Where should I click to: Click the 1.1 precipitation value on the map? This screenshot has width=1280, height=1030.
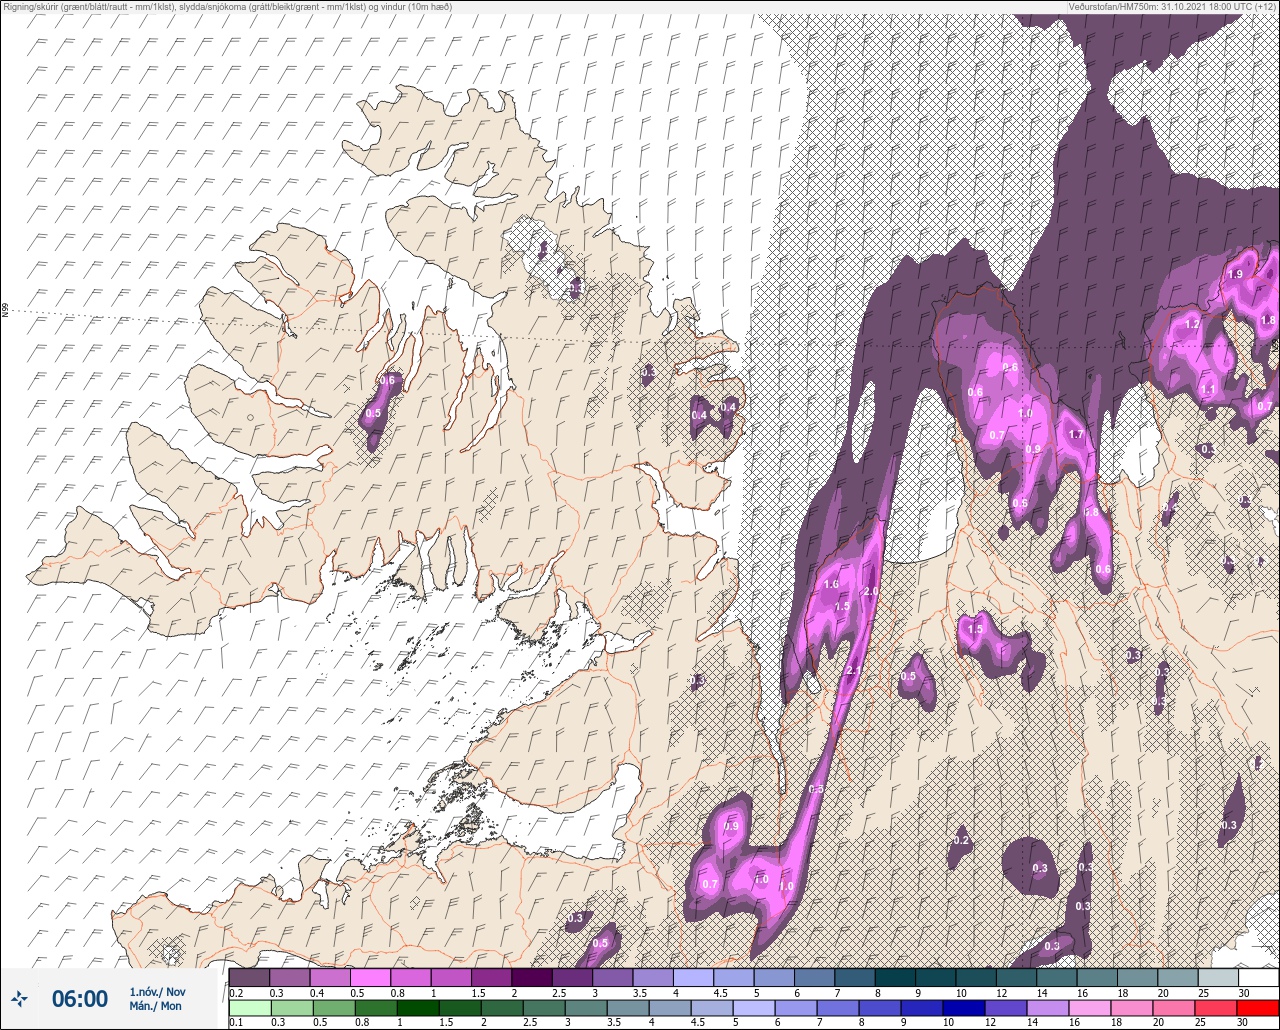pos(1207,390)
